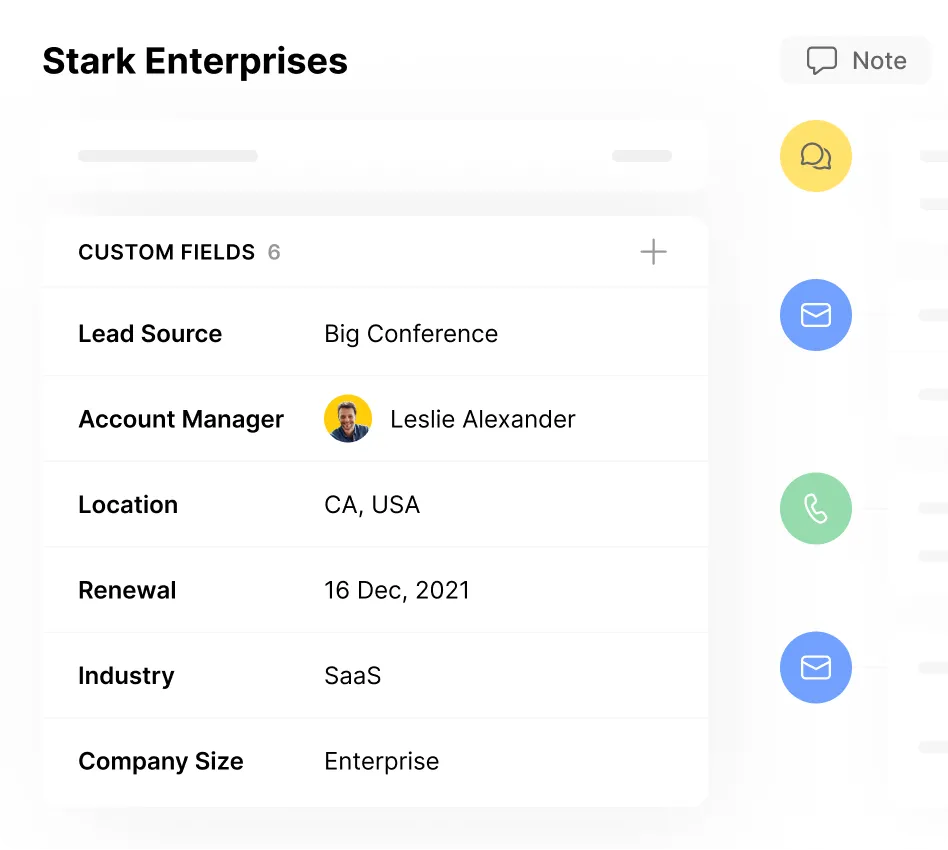Image resolution: width=948 pixels, height=850 pixels.
Task: Click the speech bubble icon on the Note button
Action: coord(822,60)
